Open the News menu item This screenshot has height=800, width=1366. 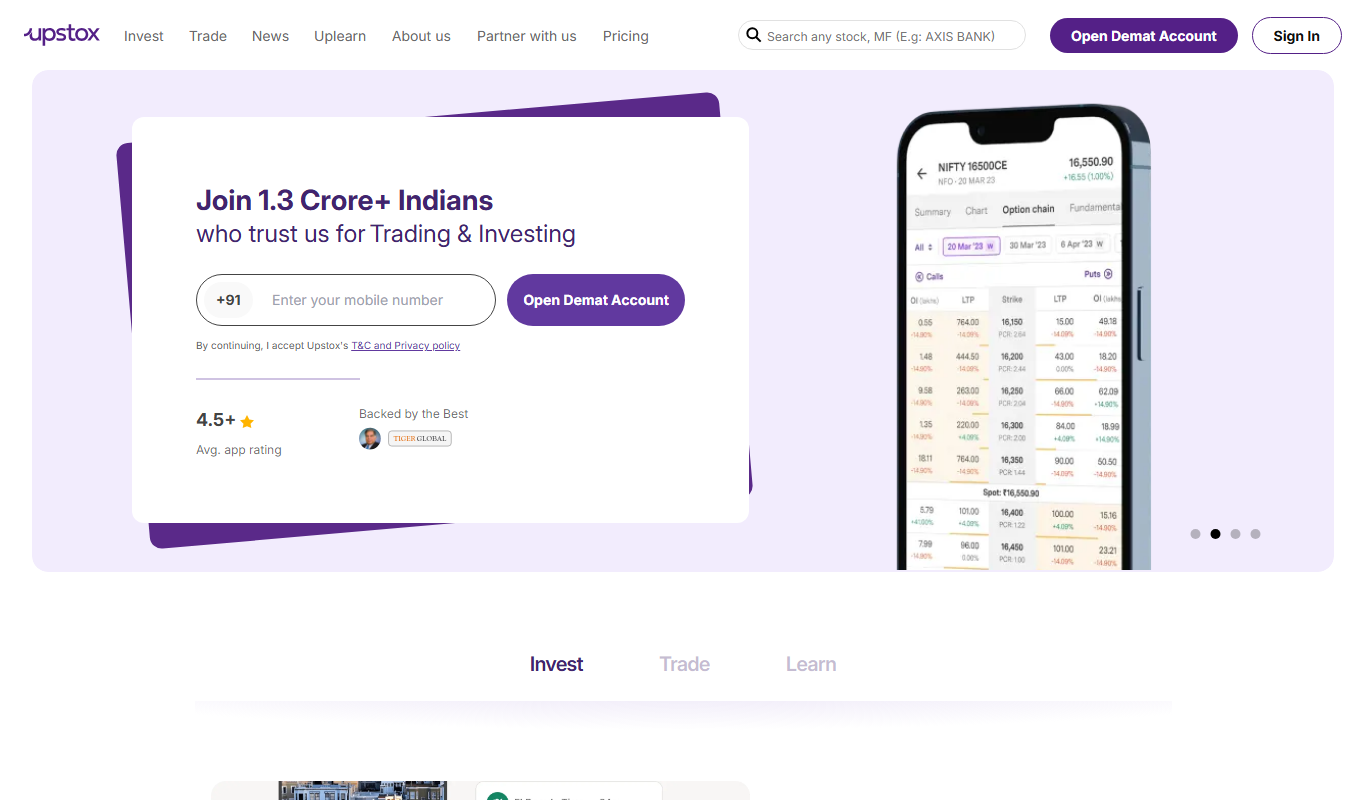point(270,36)
